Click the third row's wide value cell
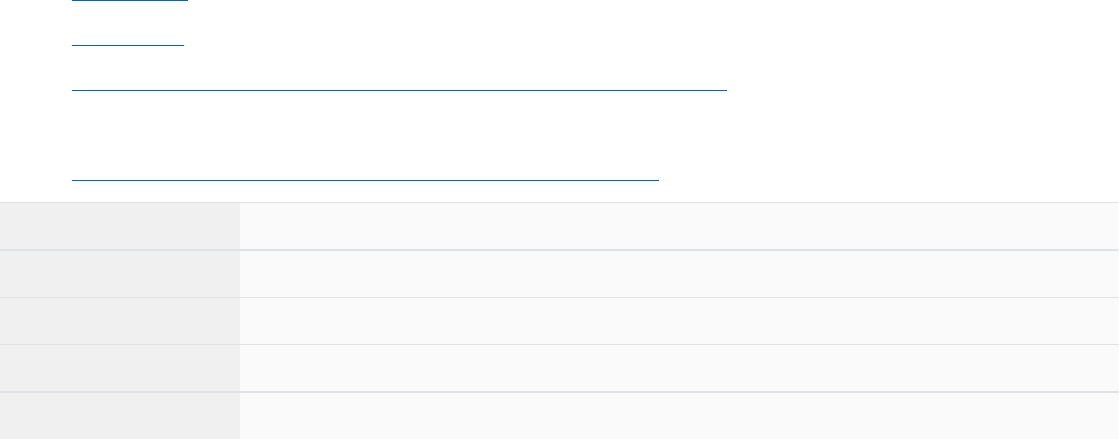Viewport: 1119px width, 439px height. coord(678,320)
